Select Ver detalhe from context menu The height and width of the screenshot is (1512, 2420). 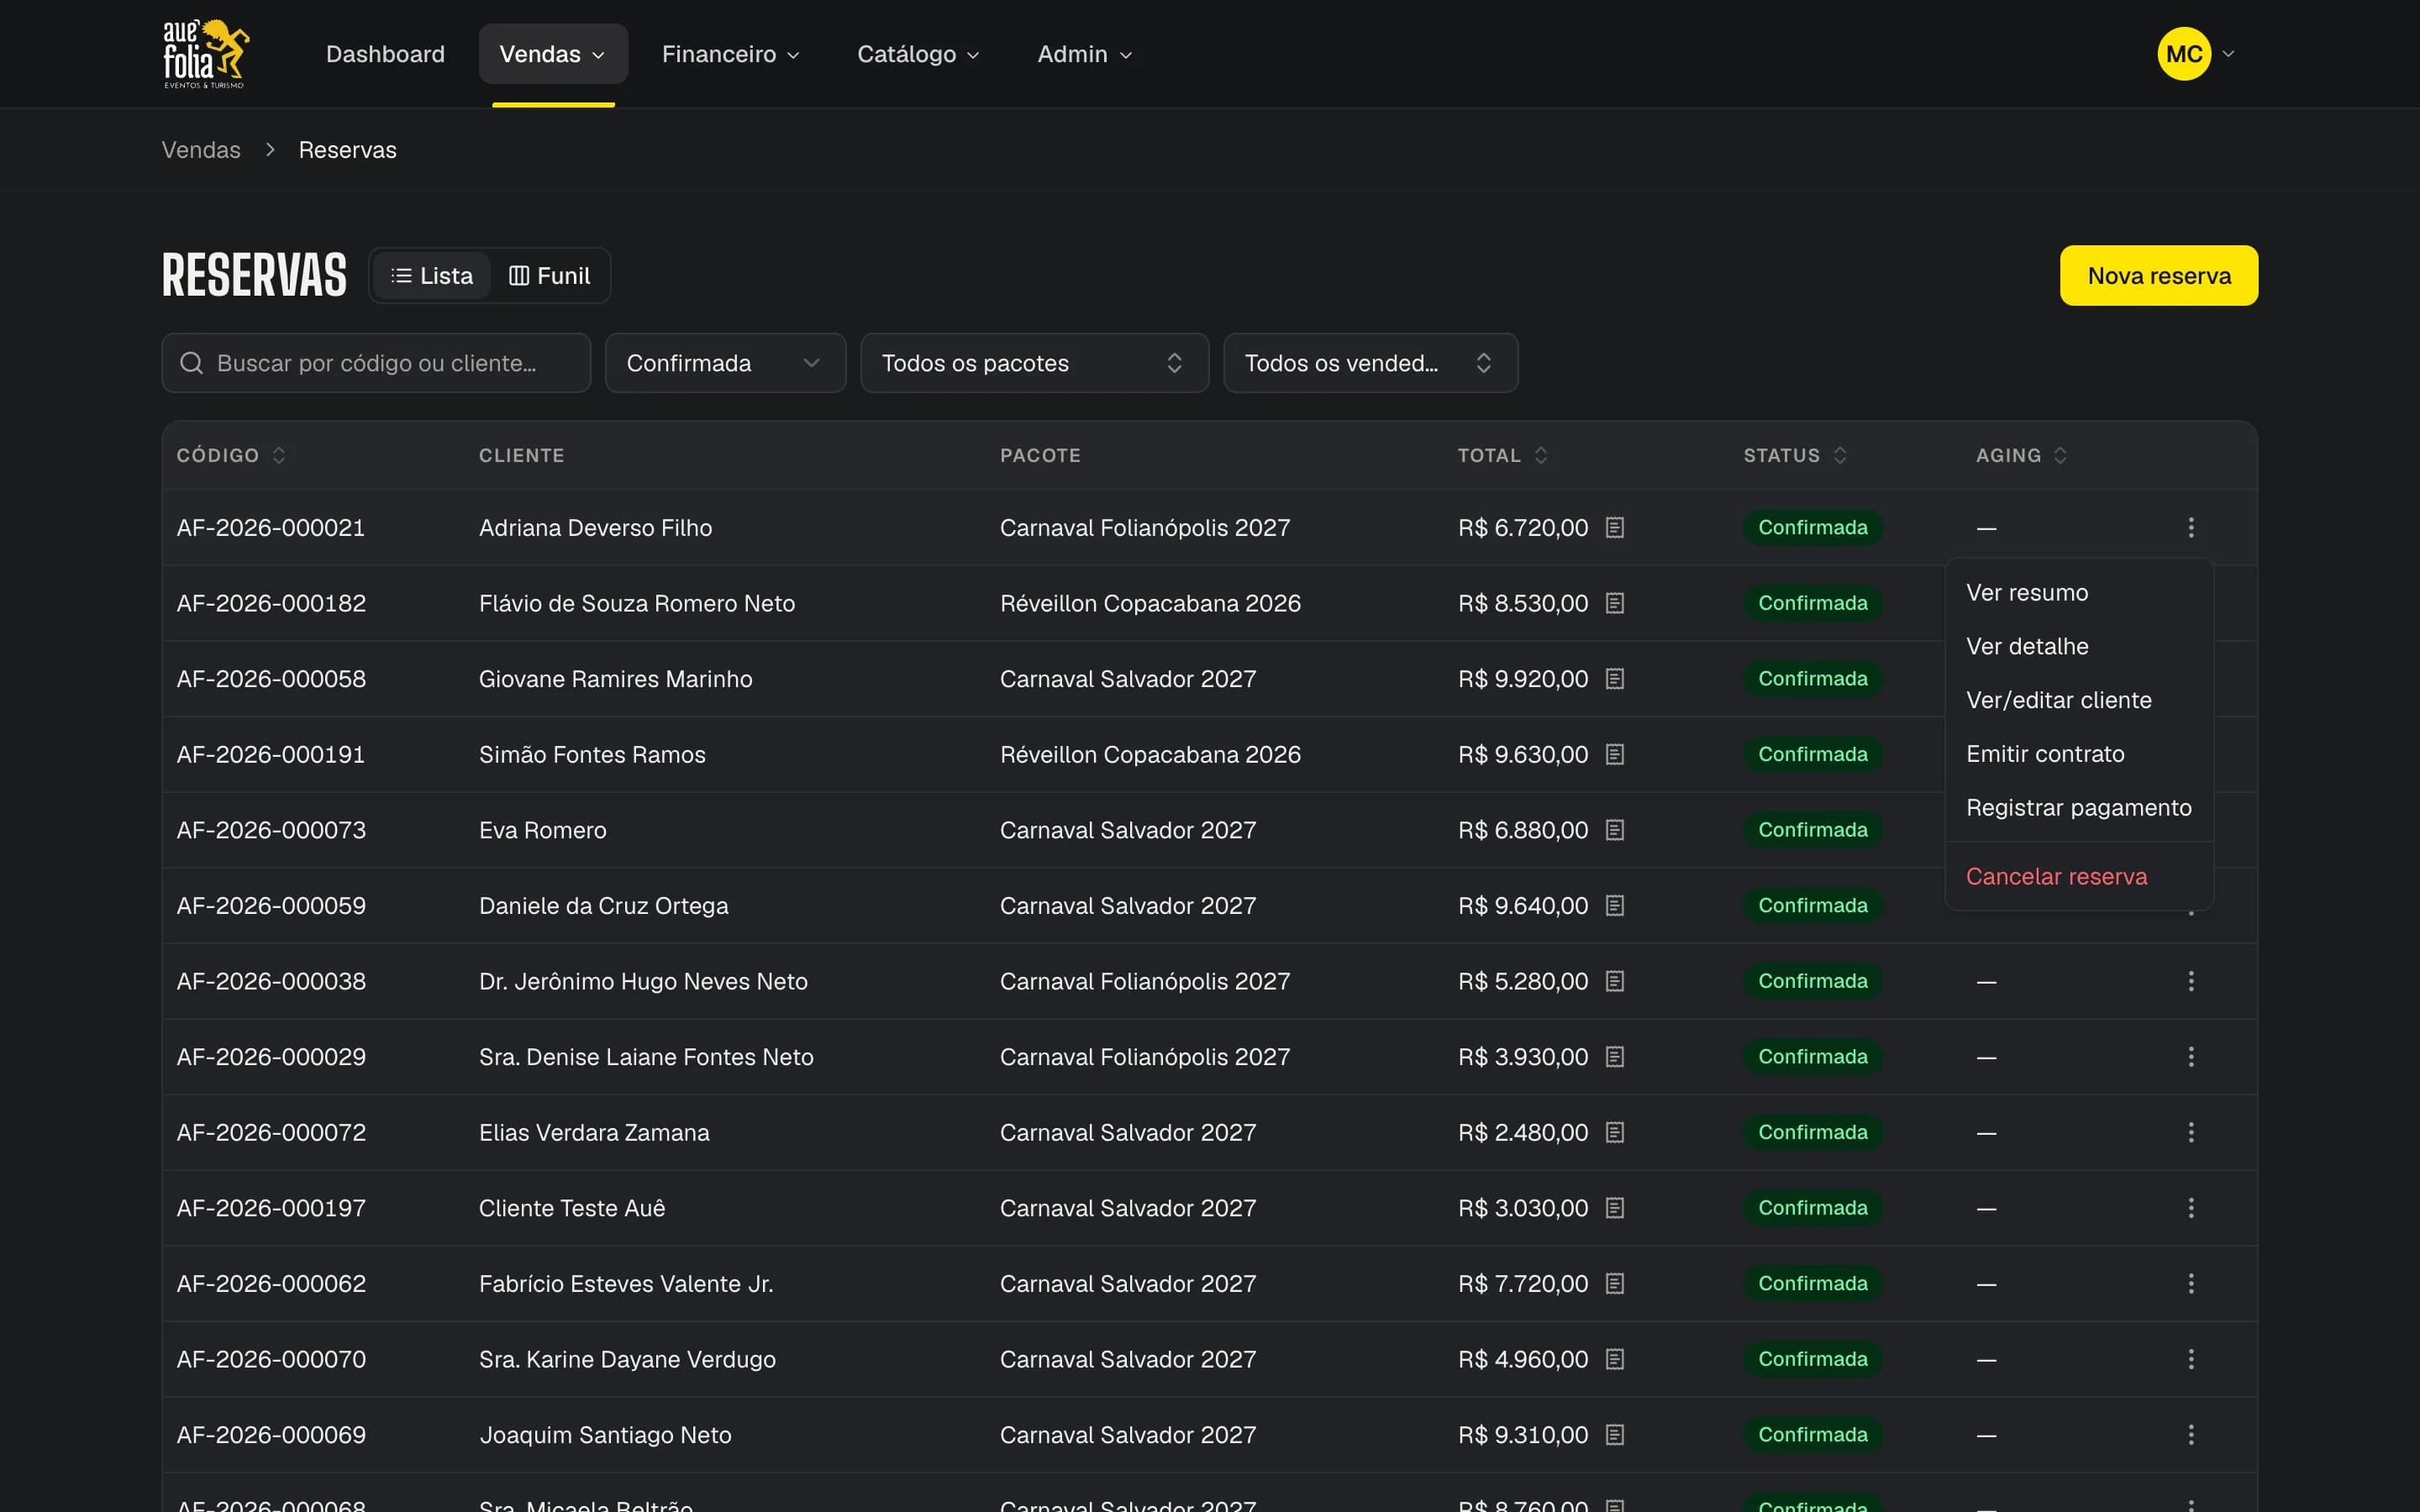[x=2078, y=647]
